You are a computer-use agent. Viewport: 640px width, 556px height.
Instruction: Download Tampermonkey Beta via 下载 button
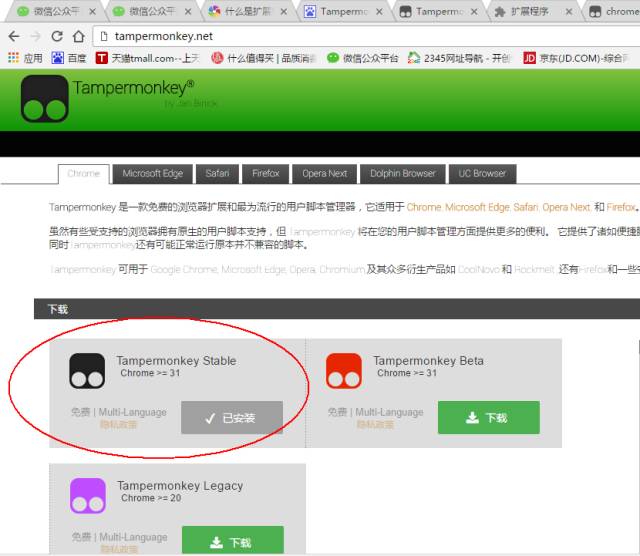tap(489, 418)
